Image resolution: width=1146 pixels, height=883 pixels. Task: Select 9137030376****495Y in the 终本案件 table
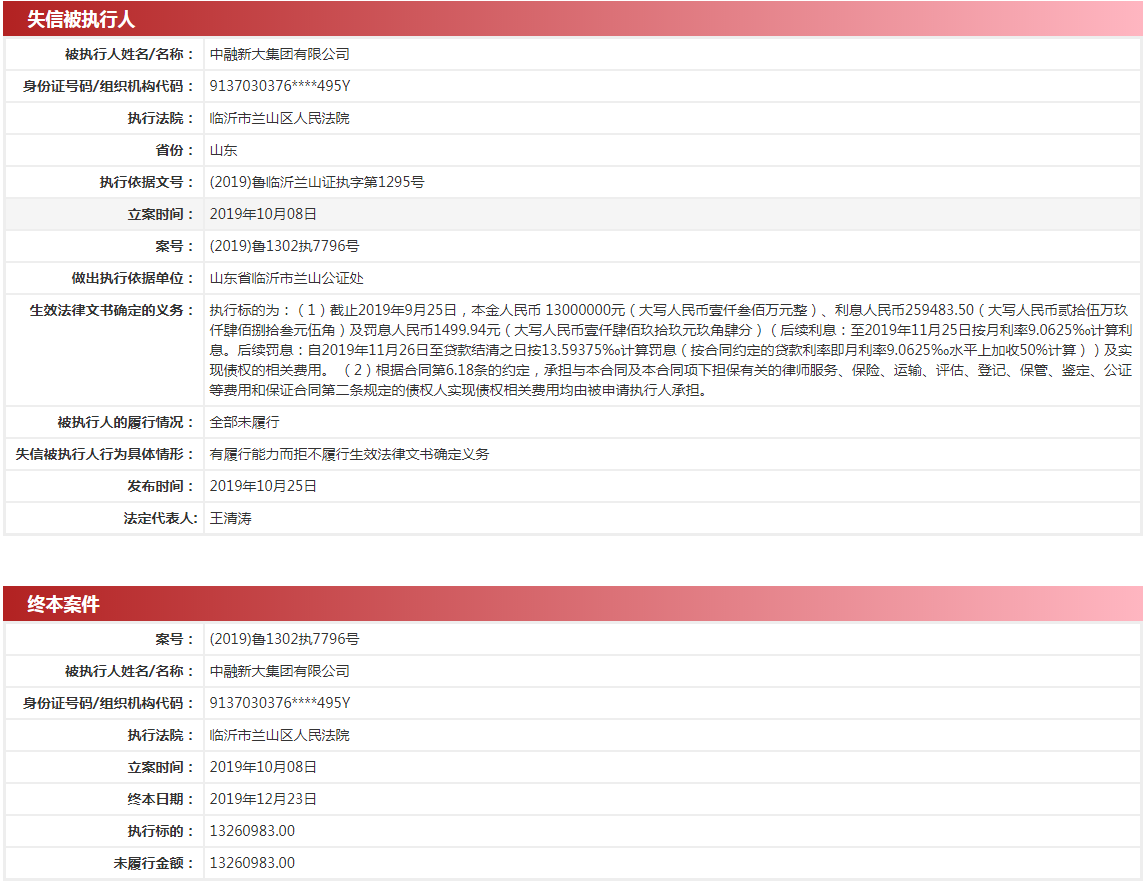coord(280,703)
